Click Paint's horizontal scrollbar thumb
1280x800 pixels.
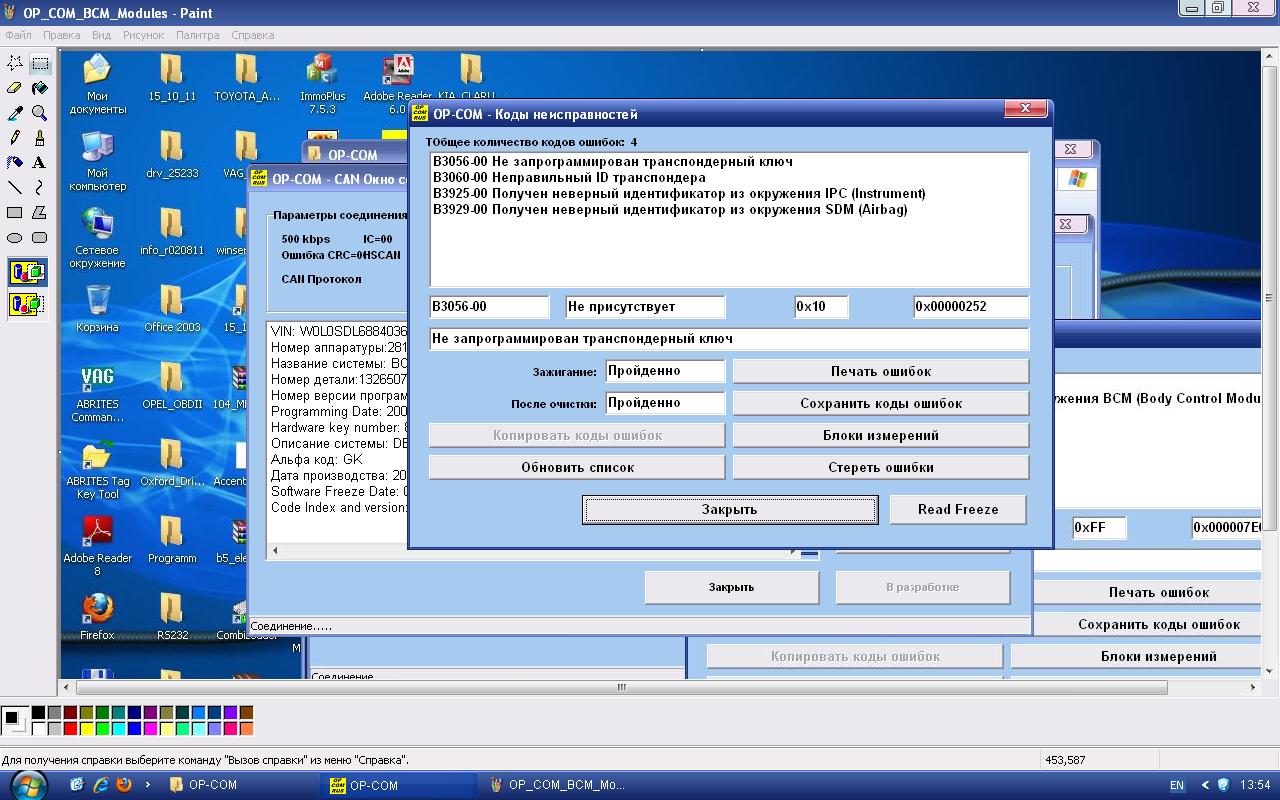[x=621, y=687]
